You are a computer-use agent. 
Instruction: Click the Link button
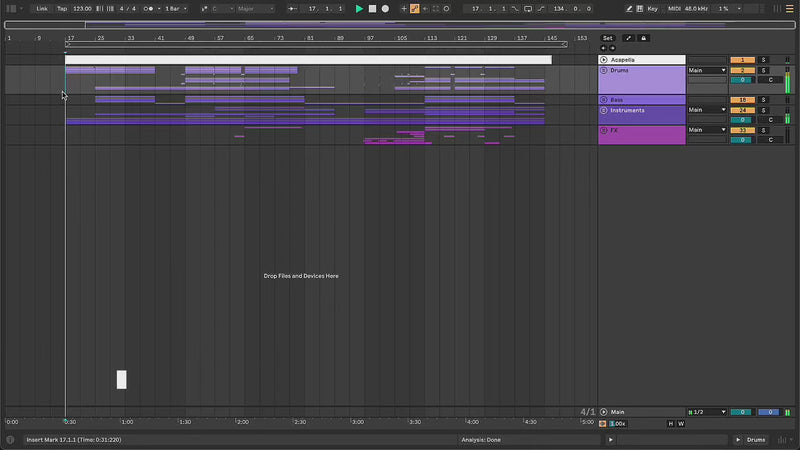pyautogui.click(x=42, y=8)
